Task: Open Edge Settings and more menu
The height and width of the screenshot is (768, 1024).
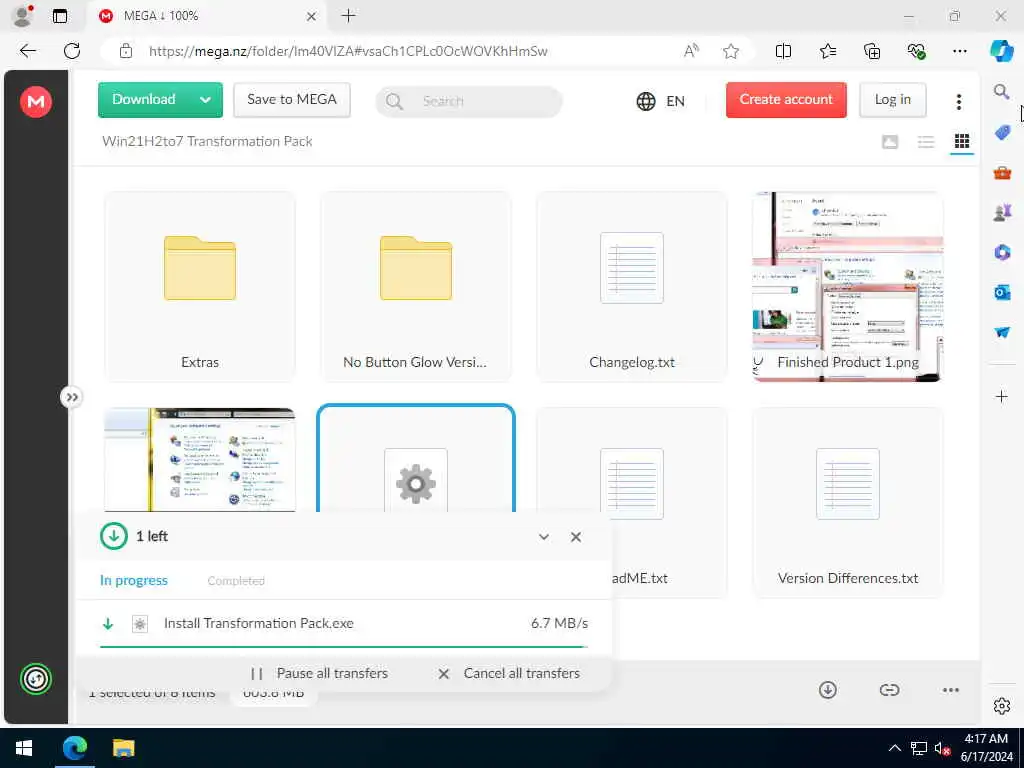Action: [959, 51]
